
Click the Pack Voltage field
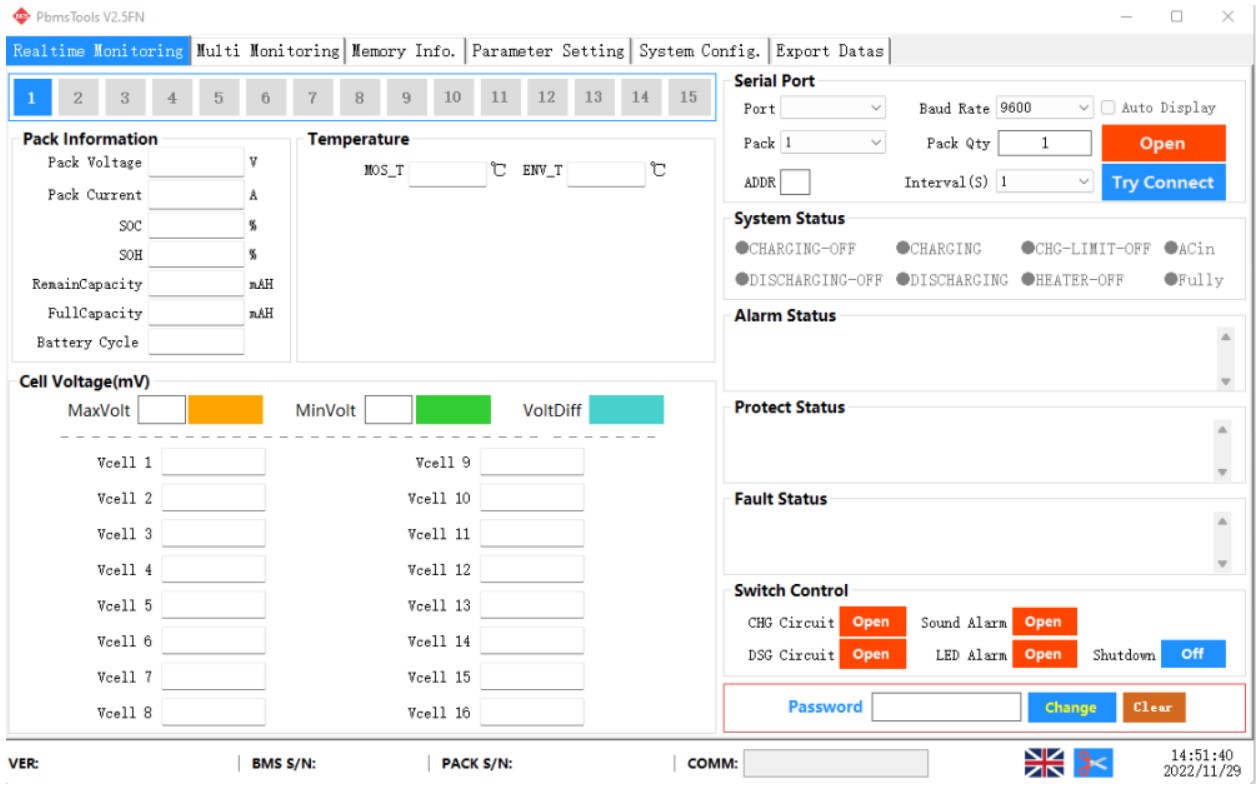tap(196, 163)
